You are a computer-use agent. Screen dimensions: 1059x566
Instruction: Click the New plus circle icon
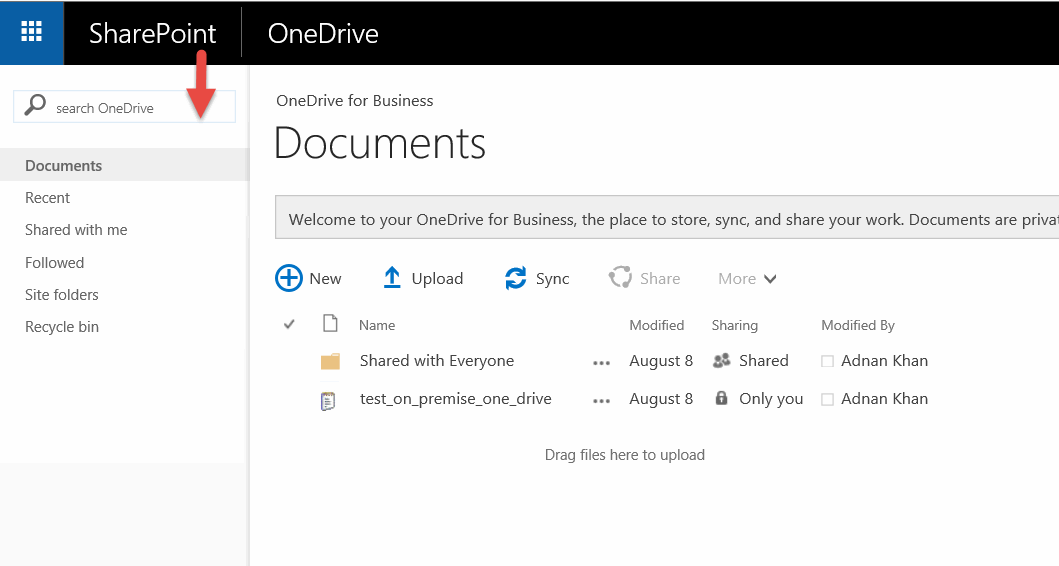[x=288, y=278]
